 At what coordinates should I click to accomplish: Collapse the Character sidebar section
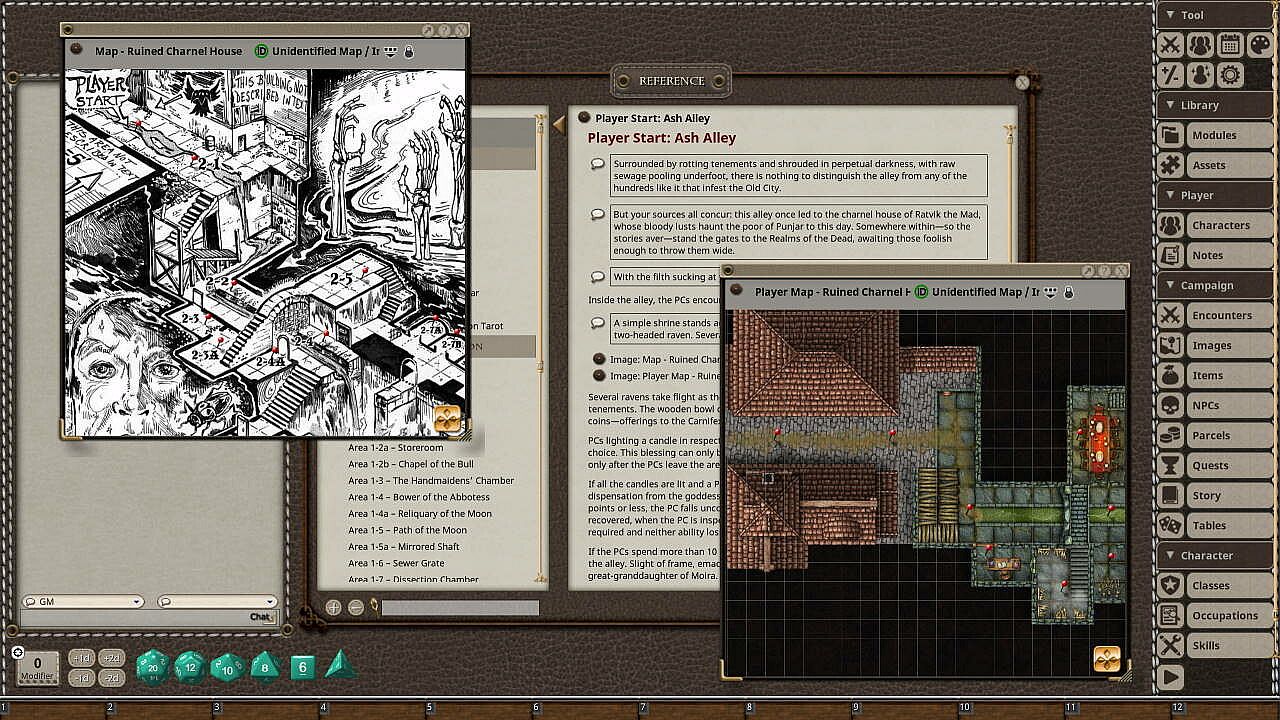[1215, 555]
